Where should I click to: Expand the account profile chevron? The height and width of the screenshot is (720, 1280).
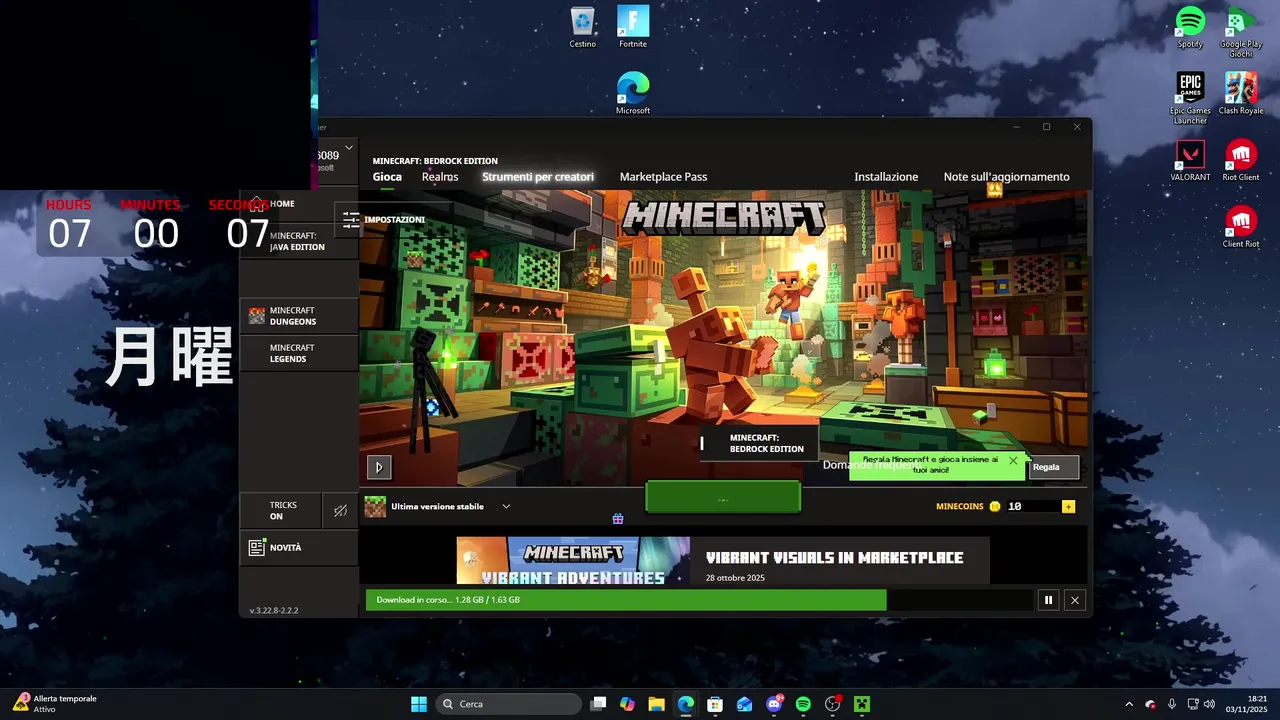pos(349,148)
